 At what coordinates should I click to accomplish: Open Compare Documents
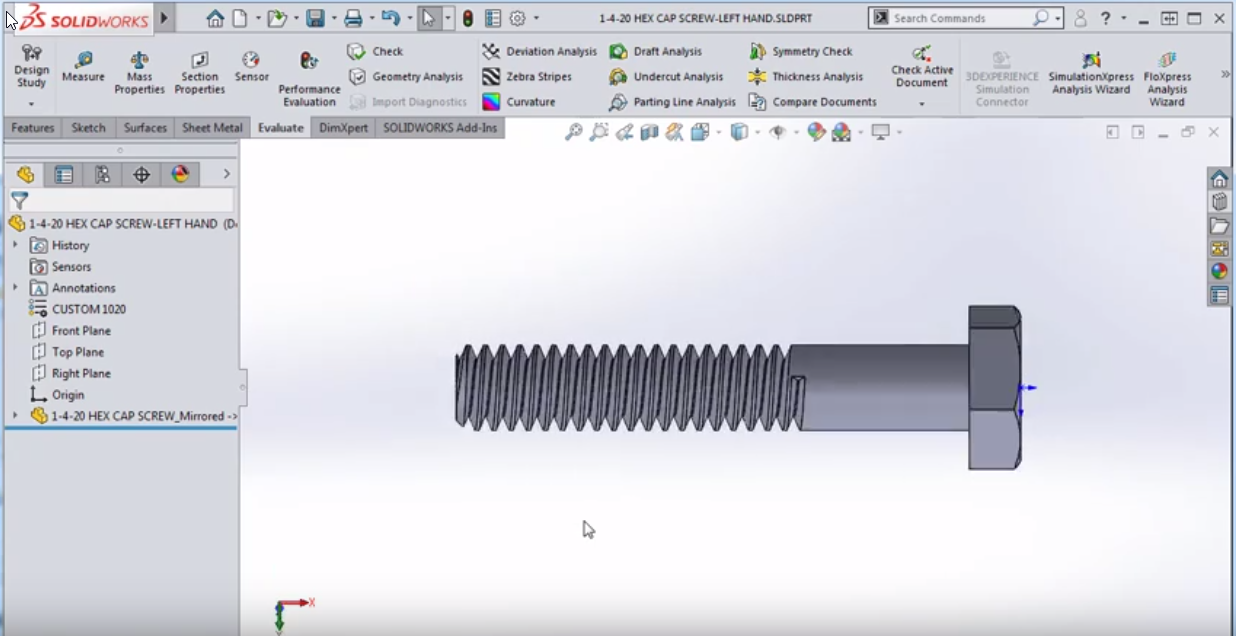pyautogui.click(x=812, y=102)
